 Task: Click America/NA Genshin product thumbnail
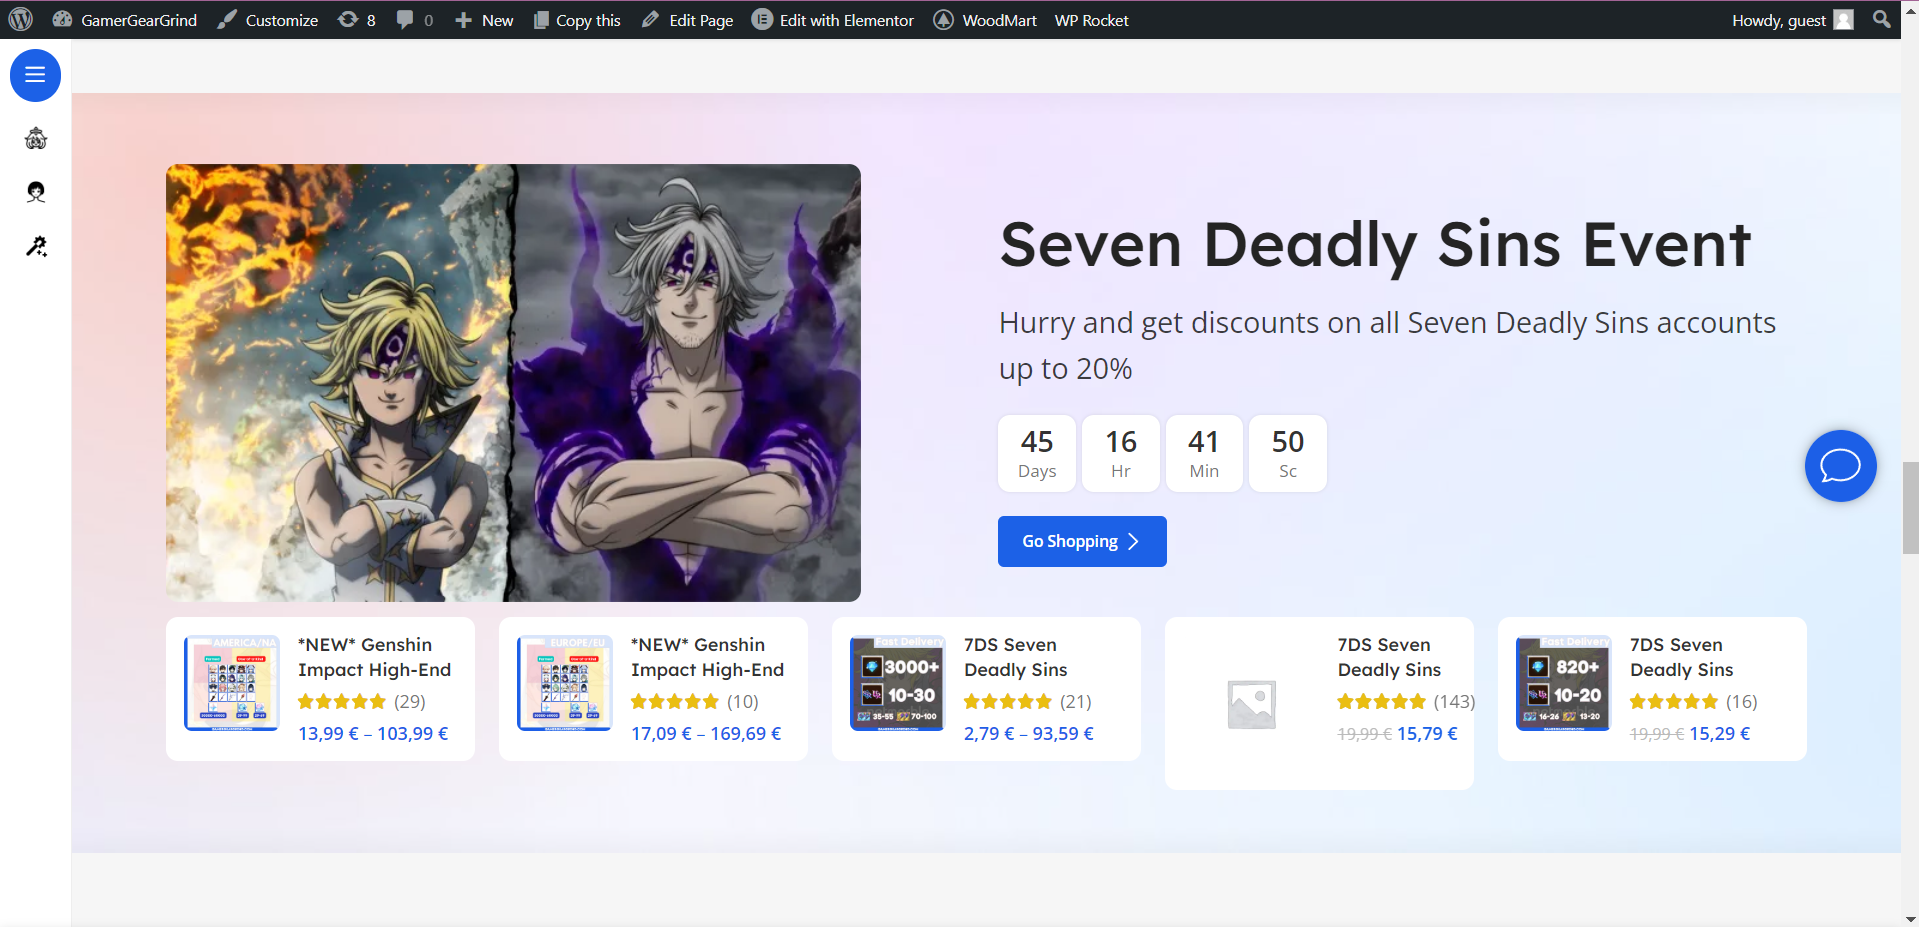tap(232, 683)
